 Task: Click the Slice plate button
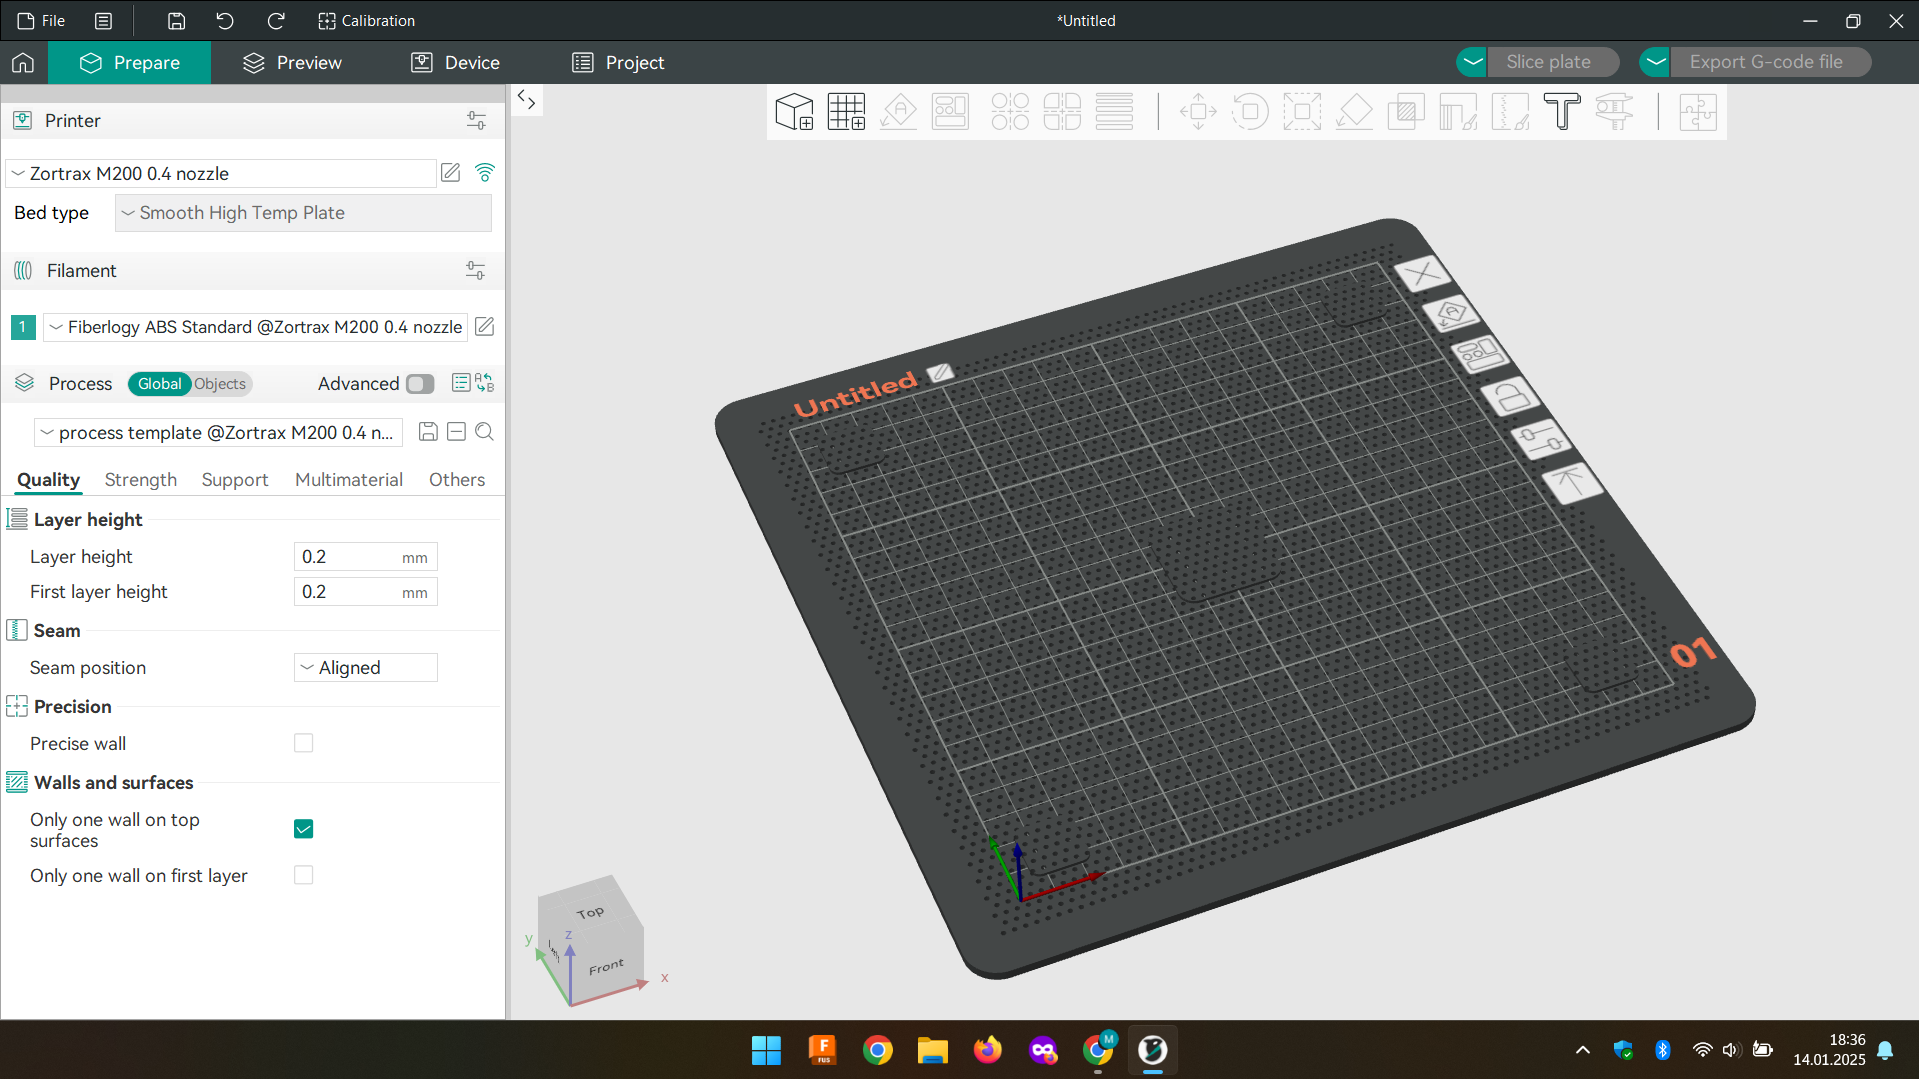click(1547, 62)
